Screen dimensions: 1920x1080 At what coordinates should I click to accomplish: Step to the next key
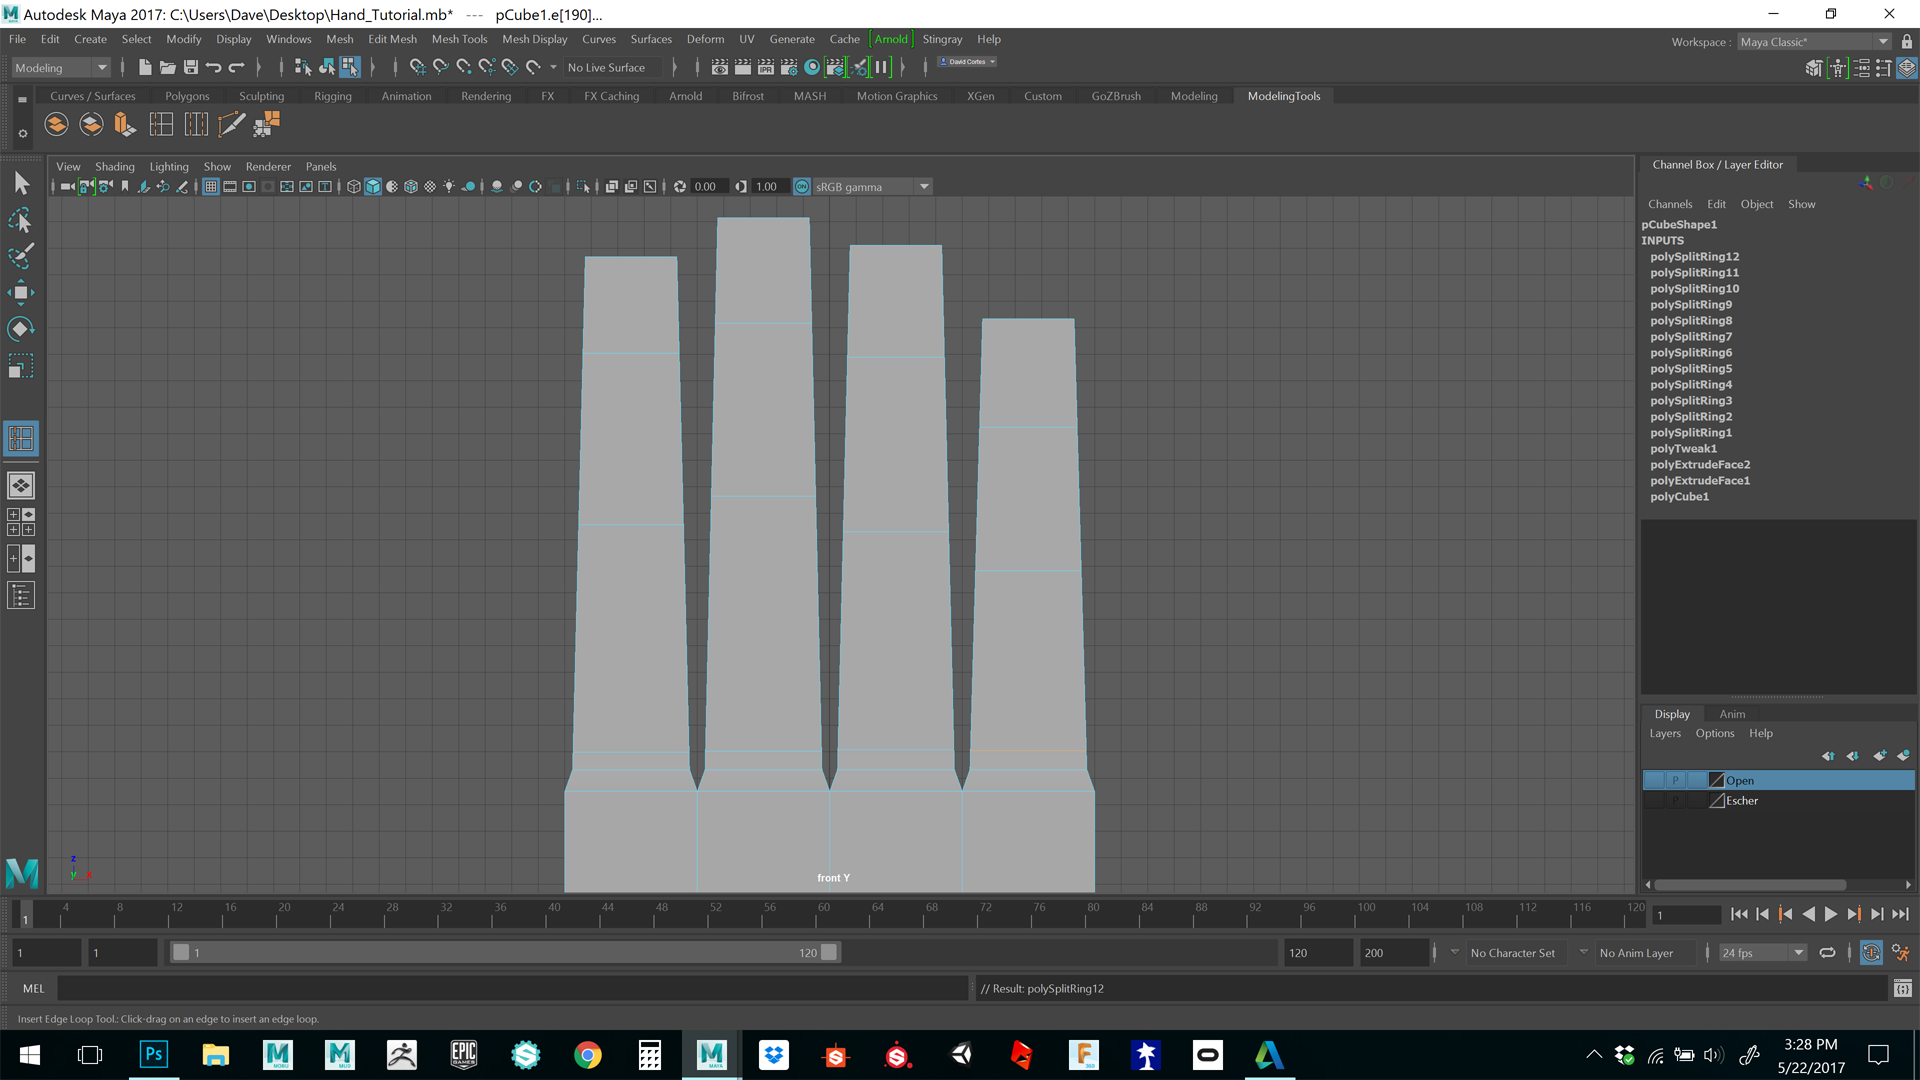[x=1853, y=914]
